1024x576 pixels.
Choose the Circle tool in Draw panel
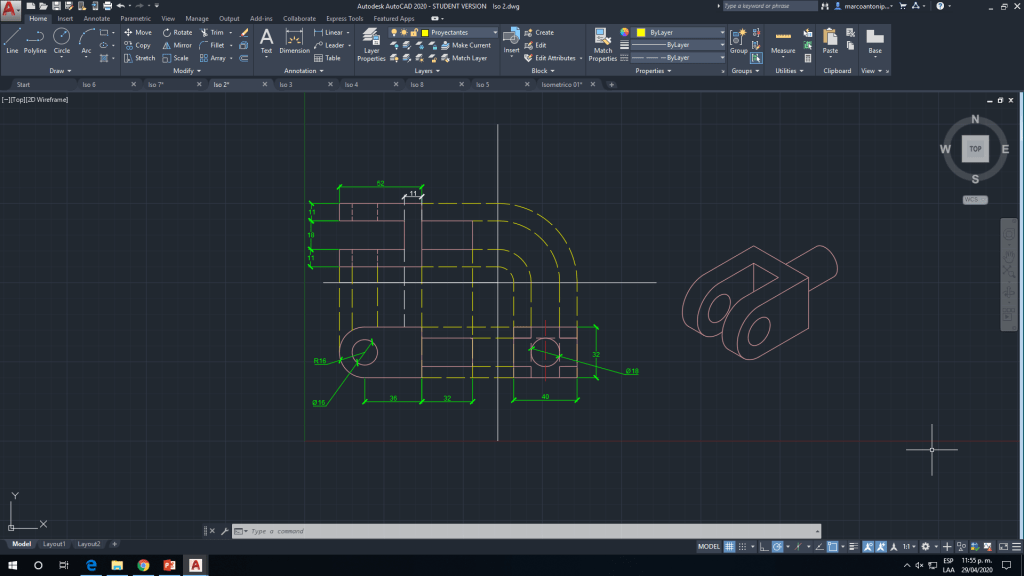pyautogui.click(x=61, y=39)
